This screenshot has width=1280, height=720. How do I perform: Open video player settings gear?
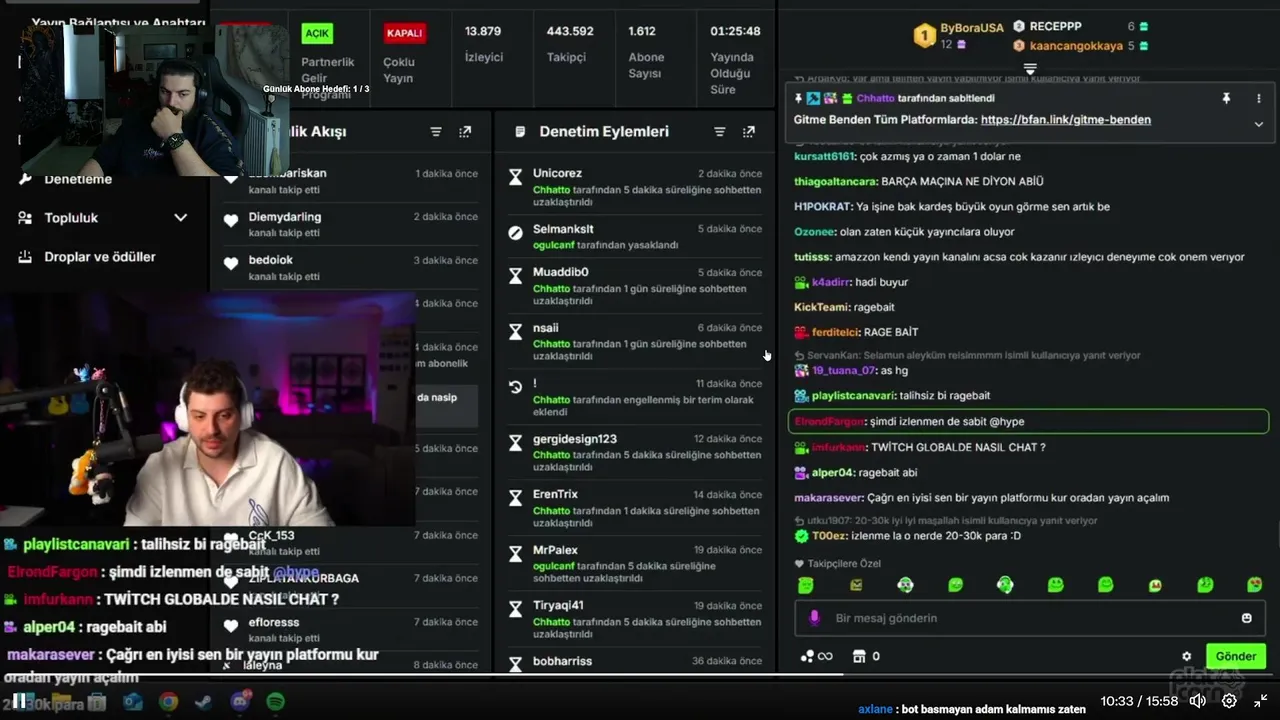(1229, 701)
